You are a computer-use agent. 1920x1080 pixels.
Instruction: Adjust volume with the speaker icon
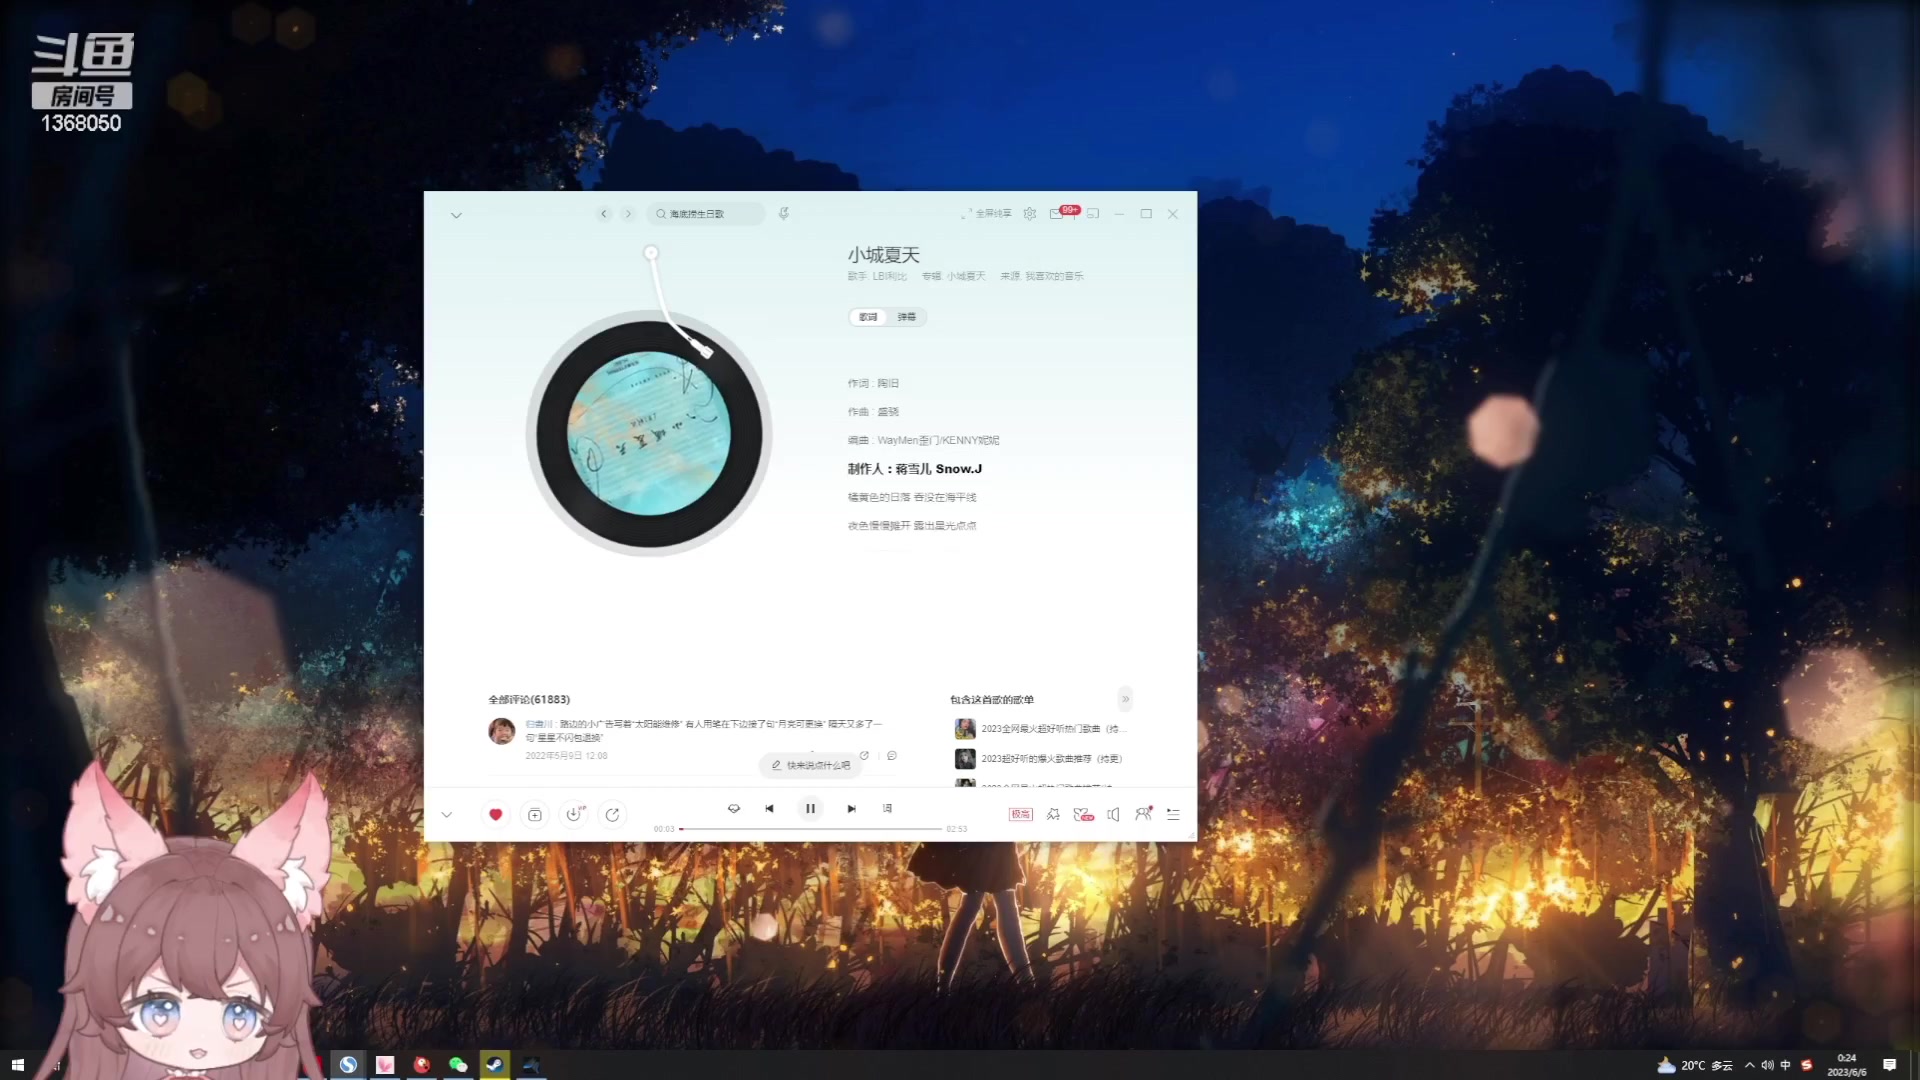tap(1113, 815)
